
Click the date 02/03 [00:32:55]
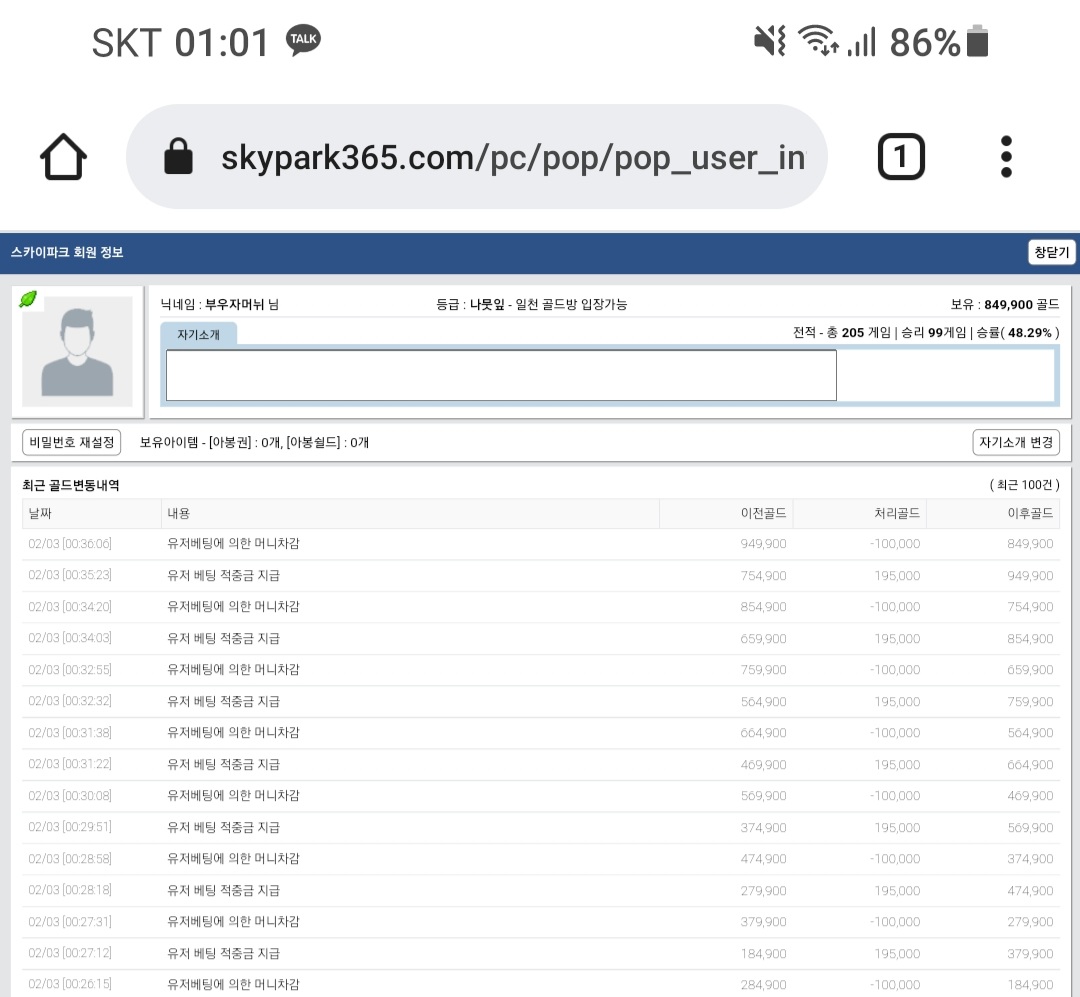pos(70,670)
